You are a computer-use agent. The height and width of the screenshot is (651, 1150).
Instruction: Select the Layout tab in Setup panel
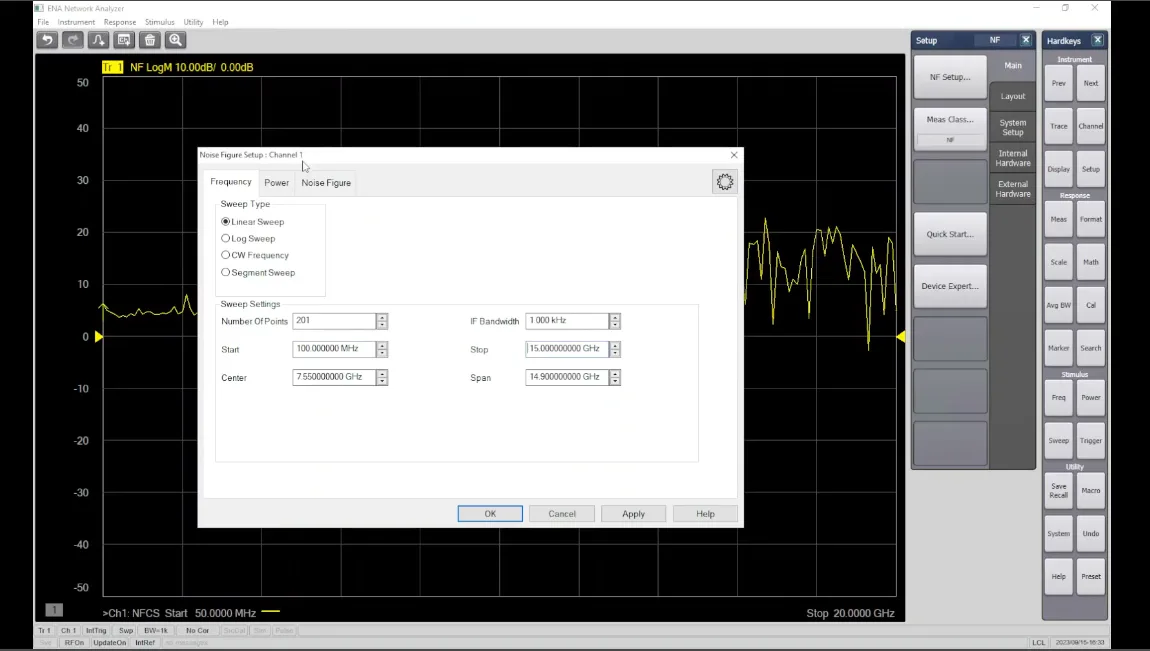(1013, 96)
